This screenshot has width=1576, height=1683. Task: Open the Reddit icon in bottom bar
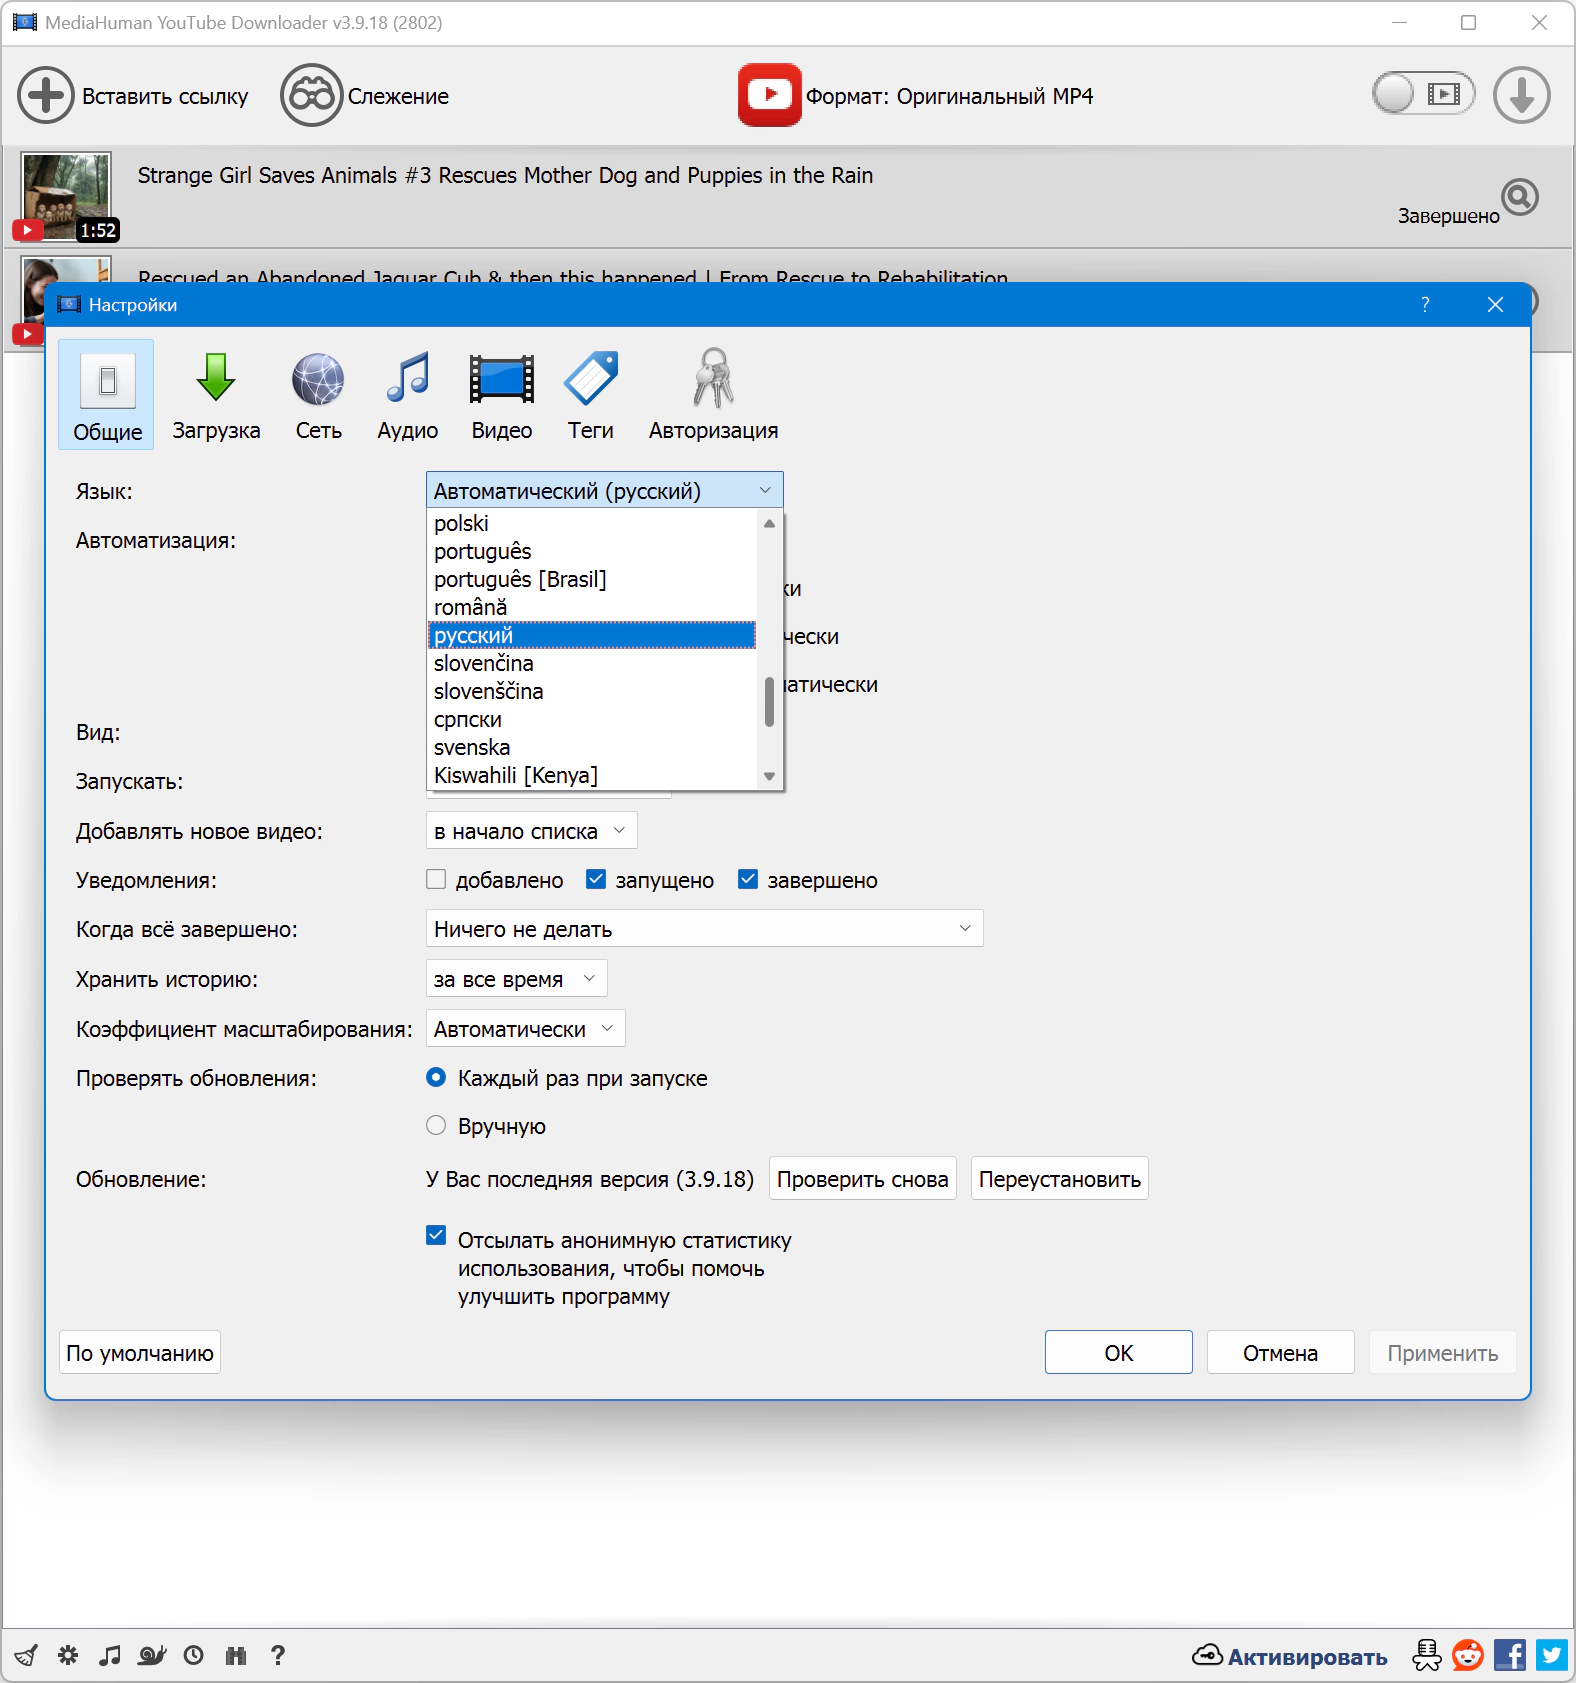tap(1467, 1655)
